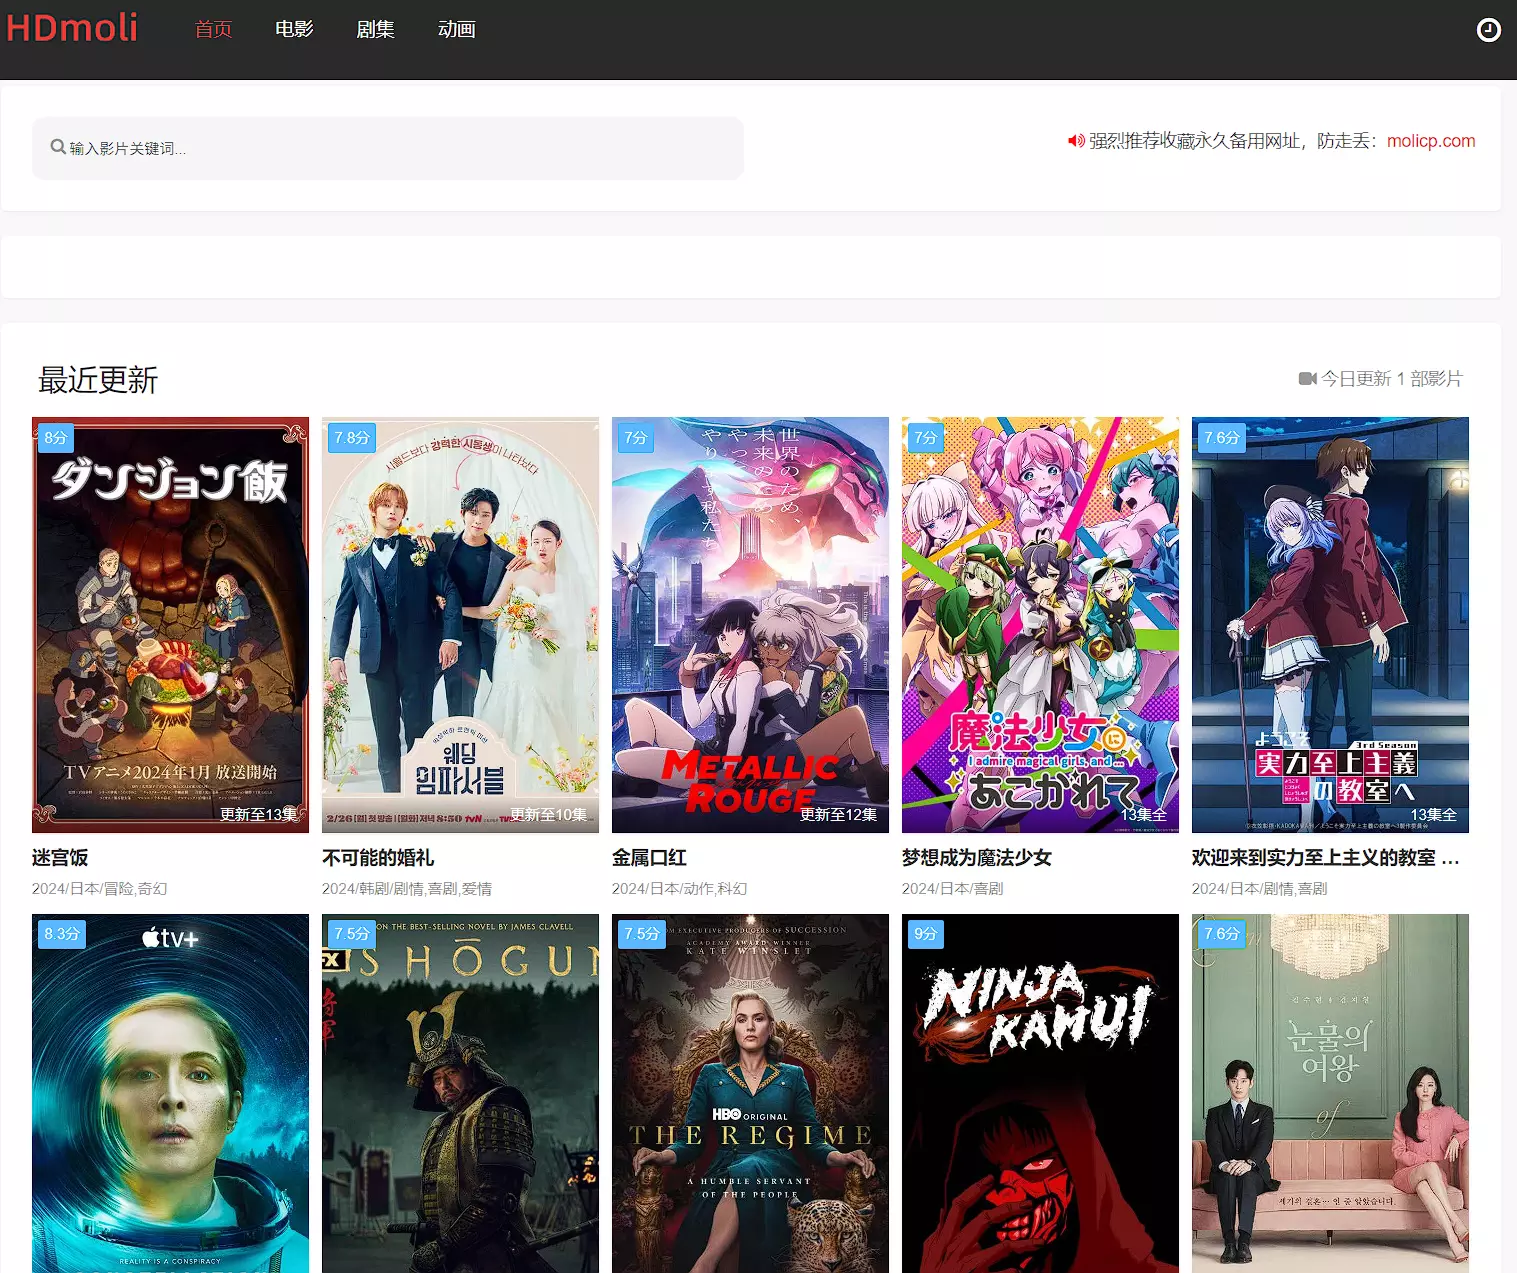Click the 欢迎来到实力至上主义的教室 title
Viewport: 1517px width, 1273px height.
pyautogui.click(x=1324, y=857)
